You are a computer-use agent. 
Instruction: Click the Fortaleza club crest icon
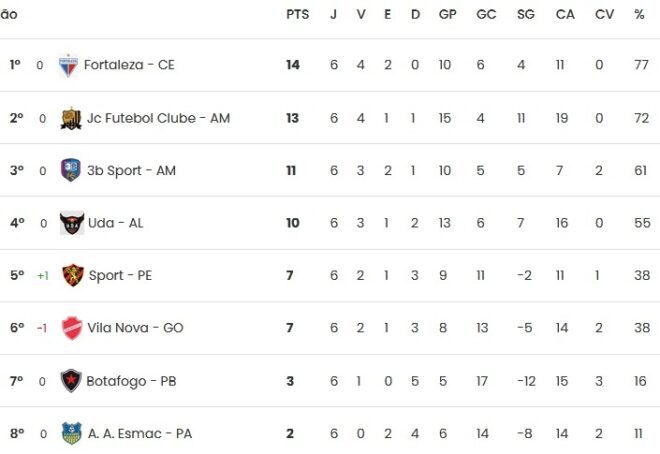(x=69, y=65)
